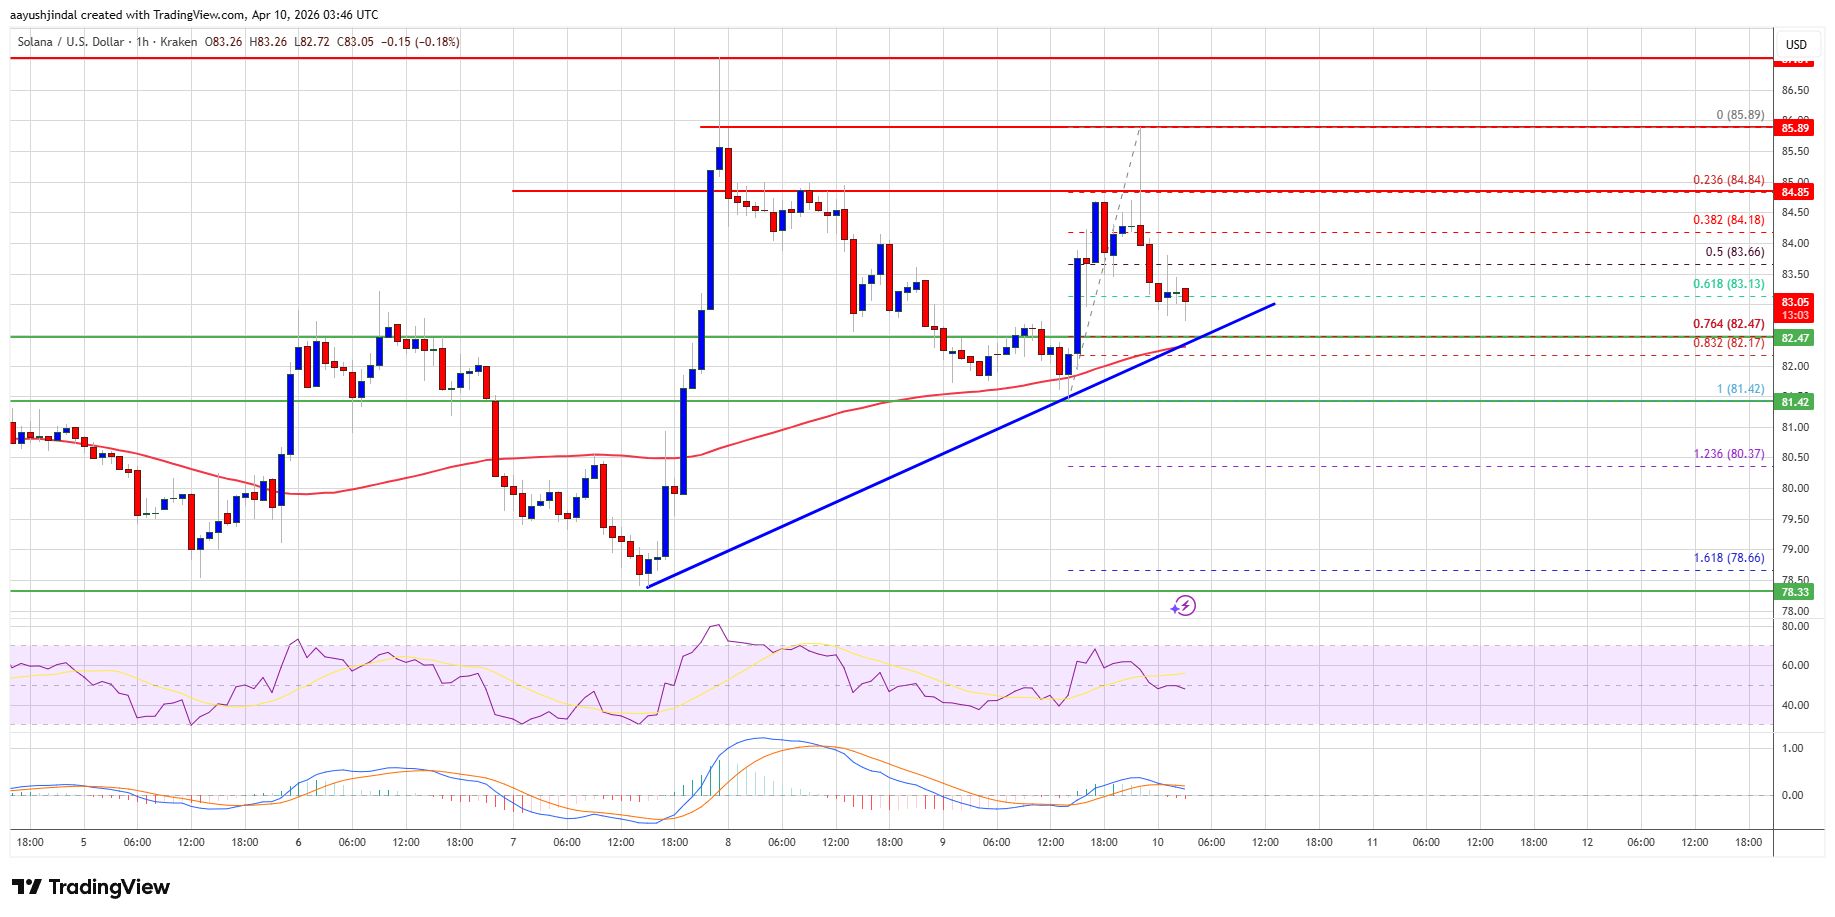Click the TradingView logo at bottom left
The image size is (1835, 917).
click(91, 887)
